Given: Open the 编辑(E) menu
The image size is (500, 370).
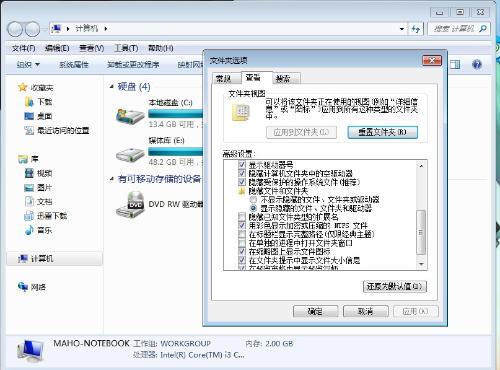Looking at the screenshot, I should coord(57,48).
